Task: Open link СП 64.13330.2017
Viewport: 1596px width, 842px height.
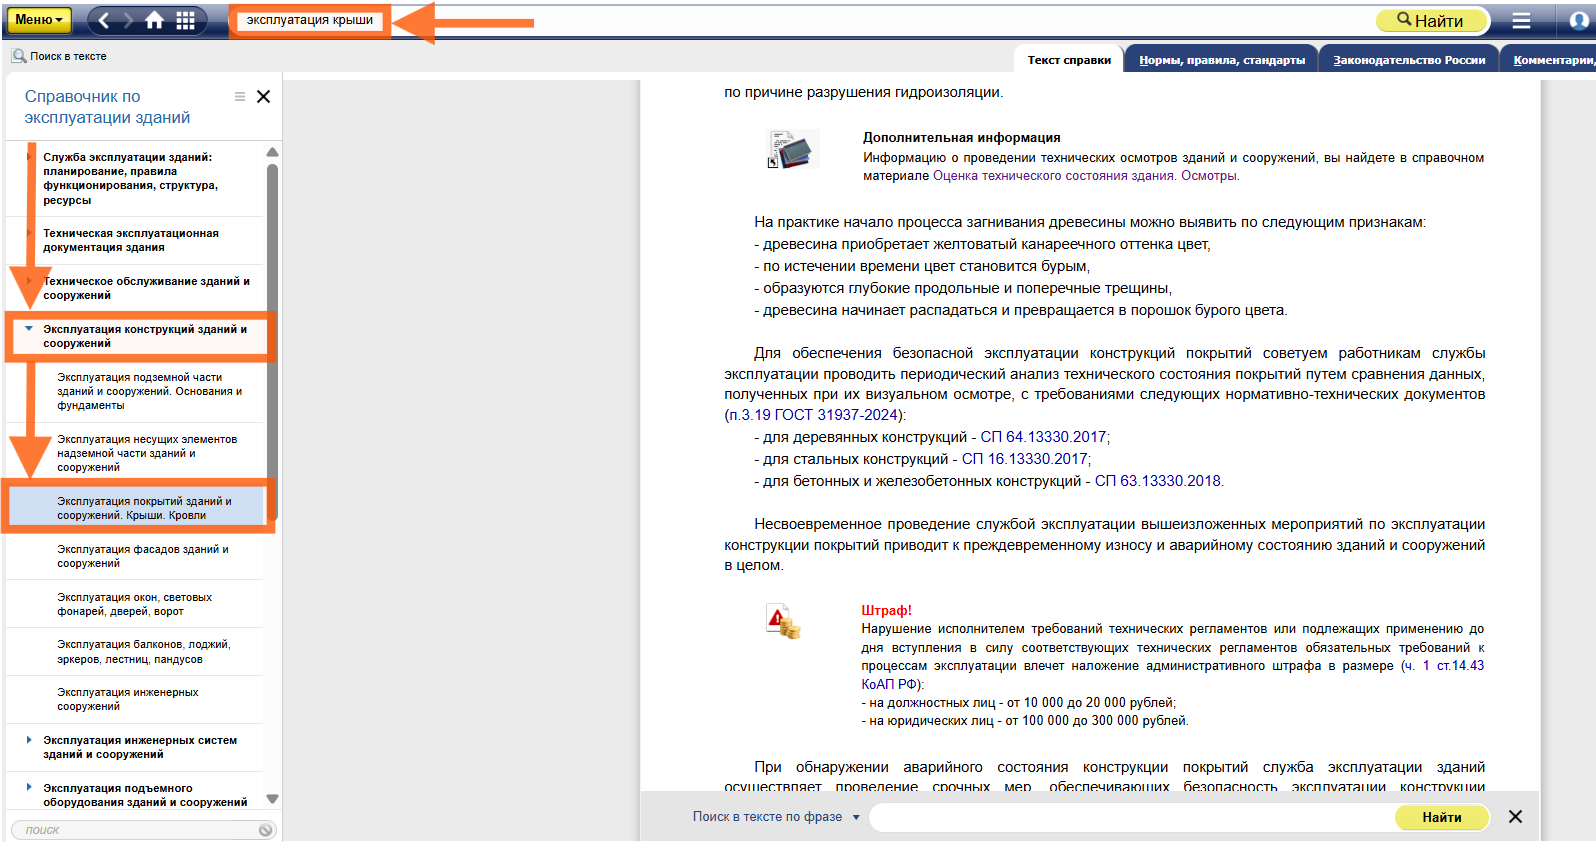Action: 1043,437
